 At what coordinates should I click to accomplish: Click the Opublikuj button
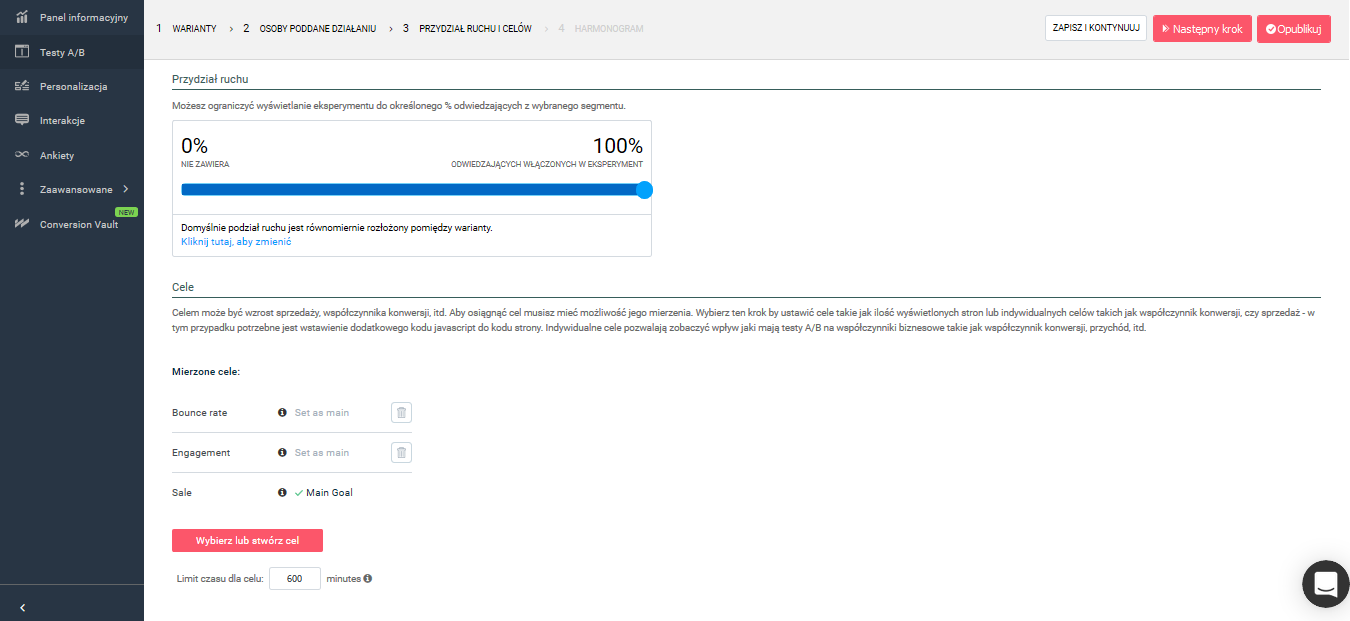point(1293,29)
